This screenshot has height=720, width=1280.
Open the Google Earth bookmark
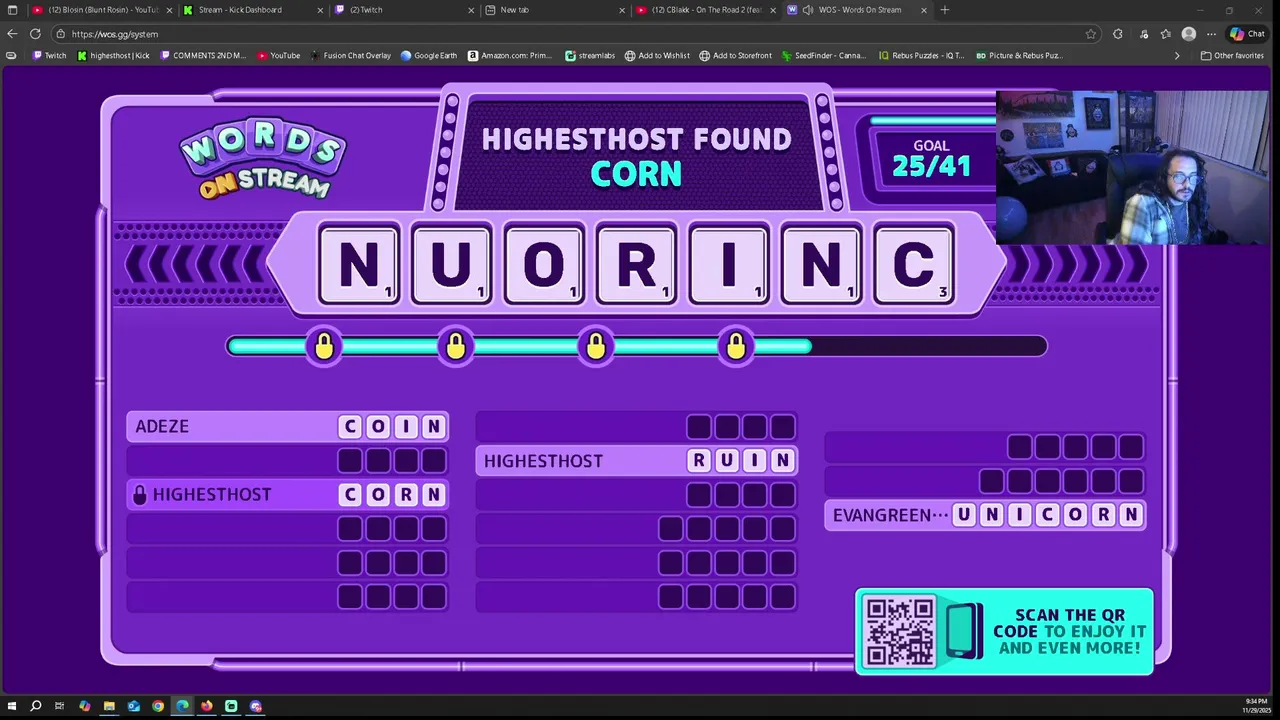coord(429,56)
